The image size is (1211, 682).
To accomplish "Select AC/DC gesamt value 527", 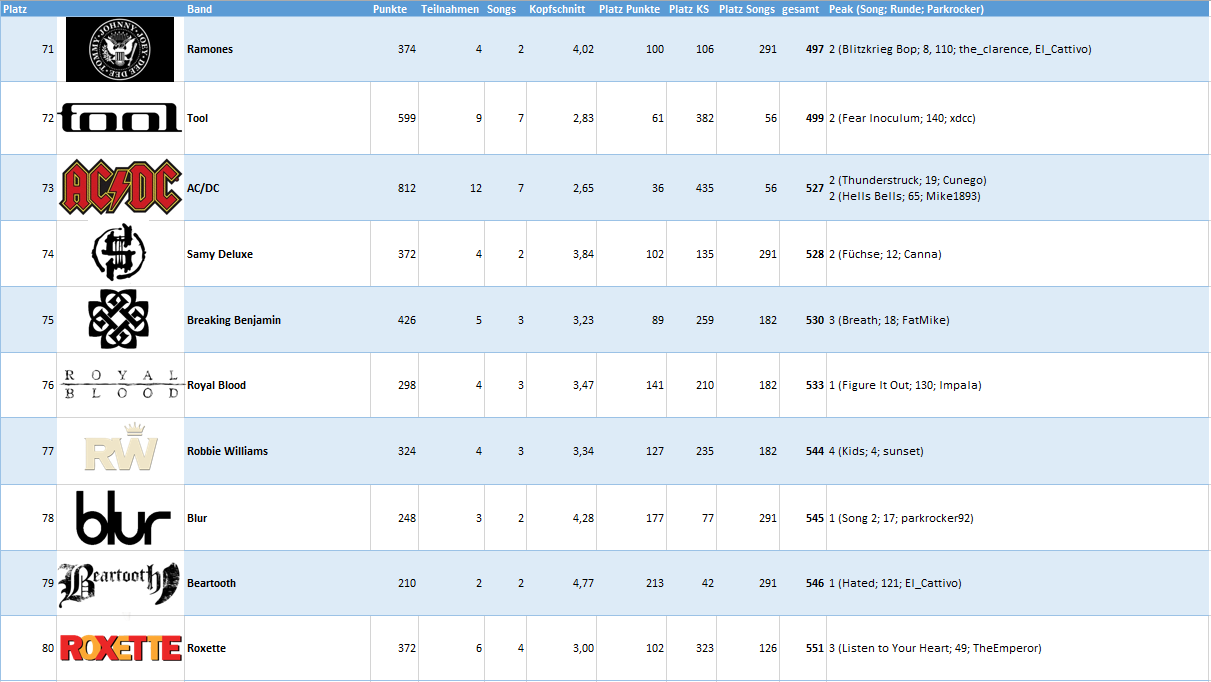I will click(x=814, y=188).
